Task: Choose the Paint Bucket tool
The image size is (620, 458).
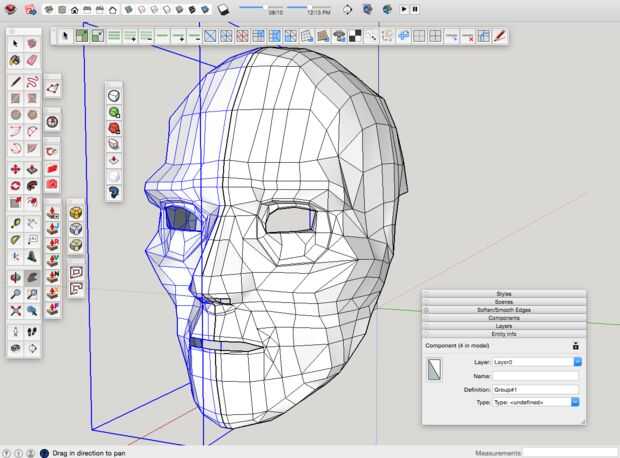Action: click(x=15, y=60)
